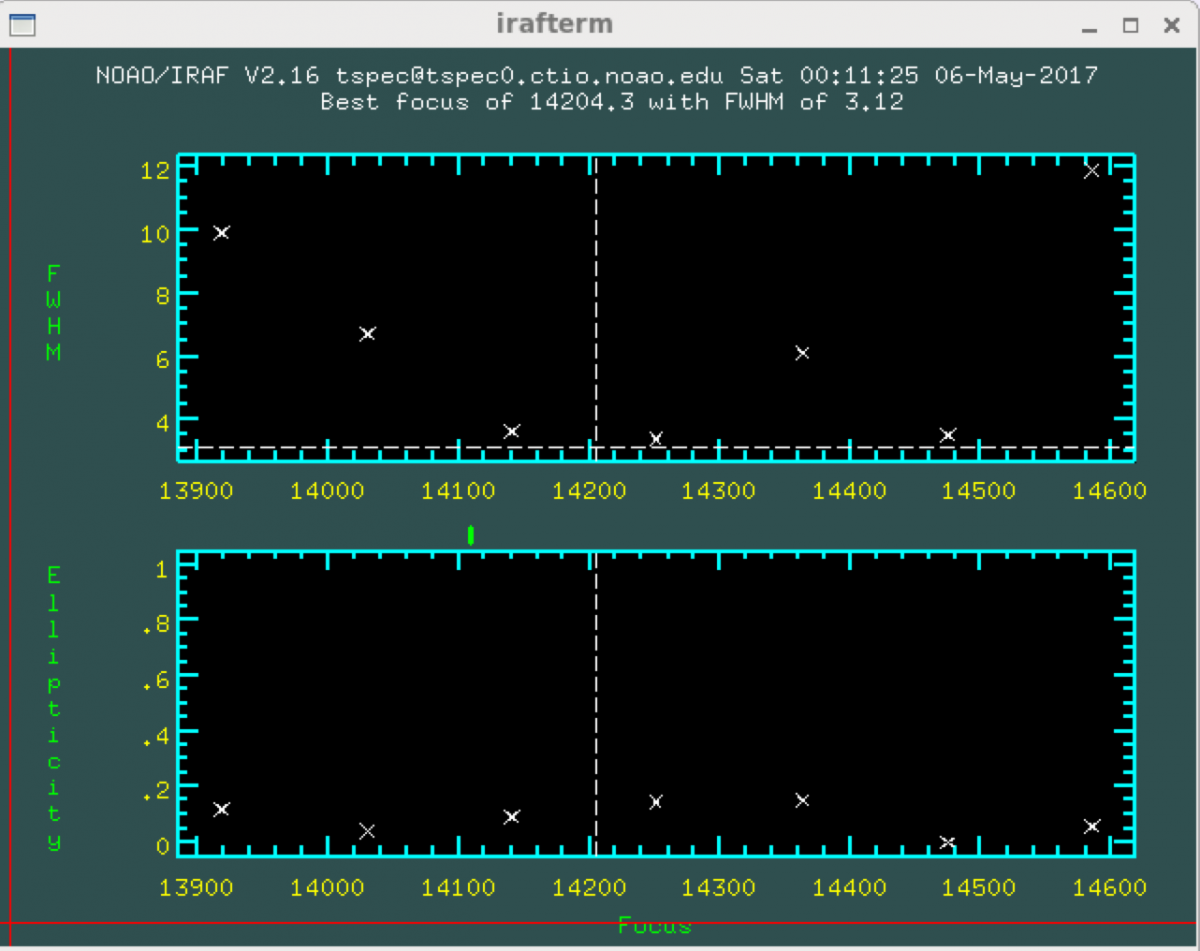Click the green Focus axis title
Viewport: 1200px width, 951px height.
[x=655, y=925]
